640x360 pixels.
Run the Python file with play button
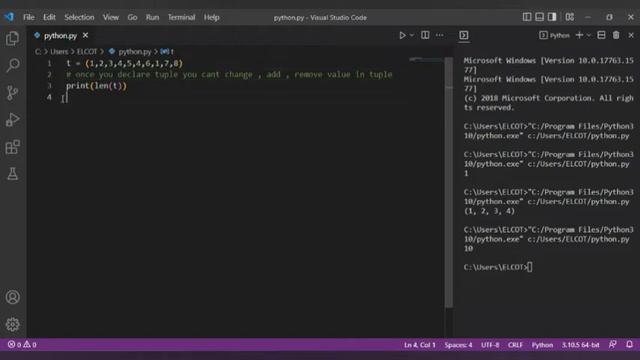tap(402, 36)
